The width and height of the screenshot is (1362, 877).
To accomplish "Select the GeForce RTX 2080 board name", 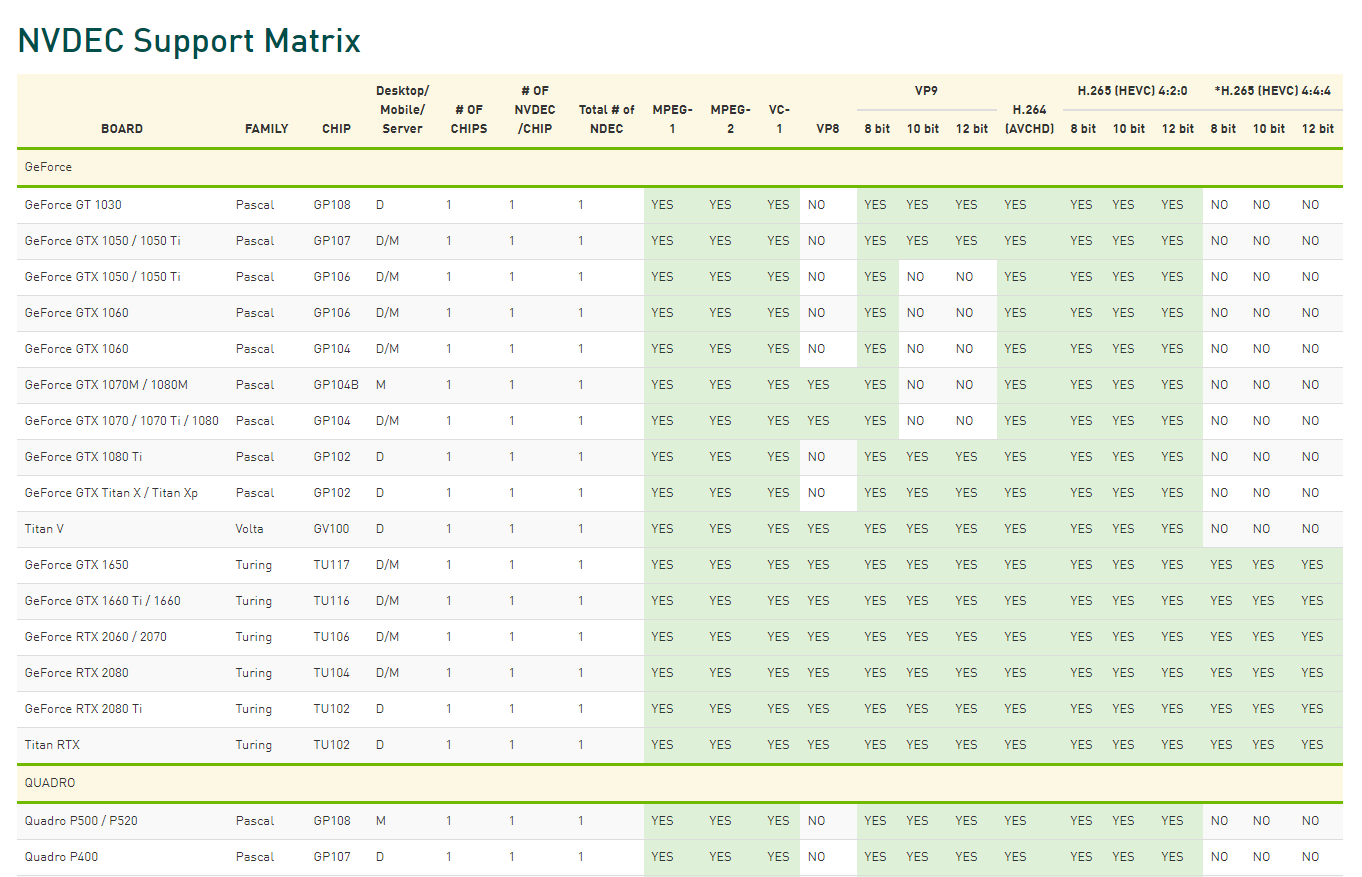I will pos(76,673).
